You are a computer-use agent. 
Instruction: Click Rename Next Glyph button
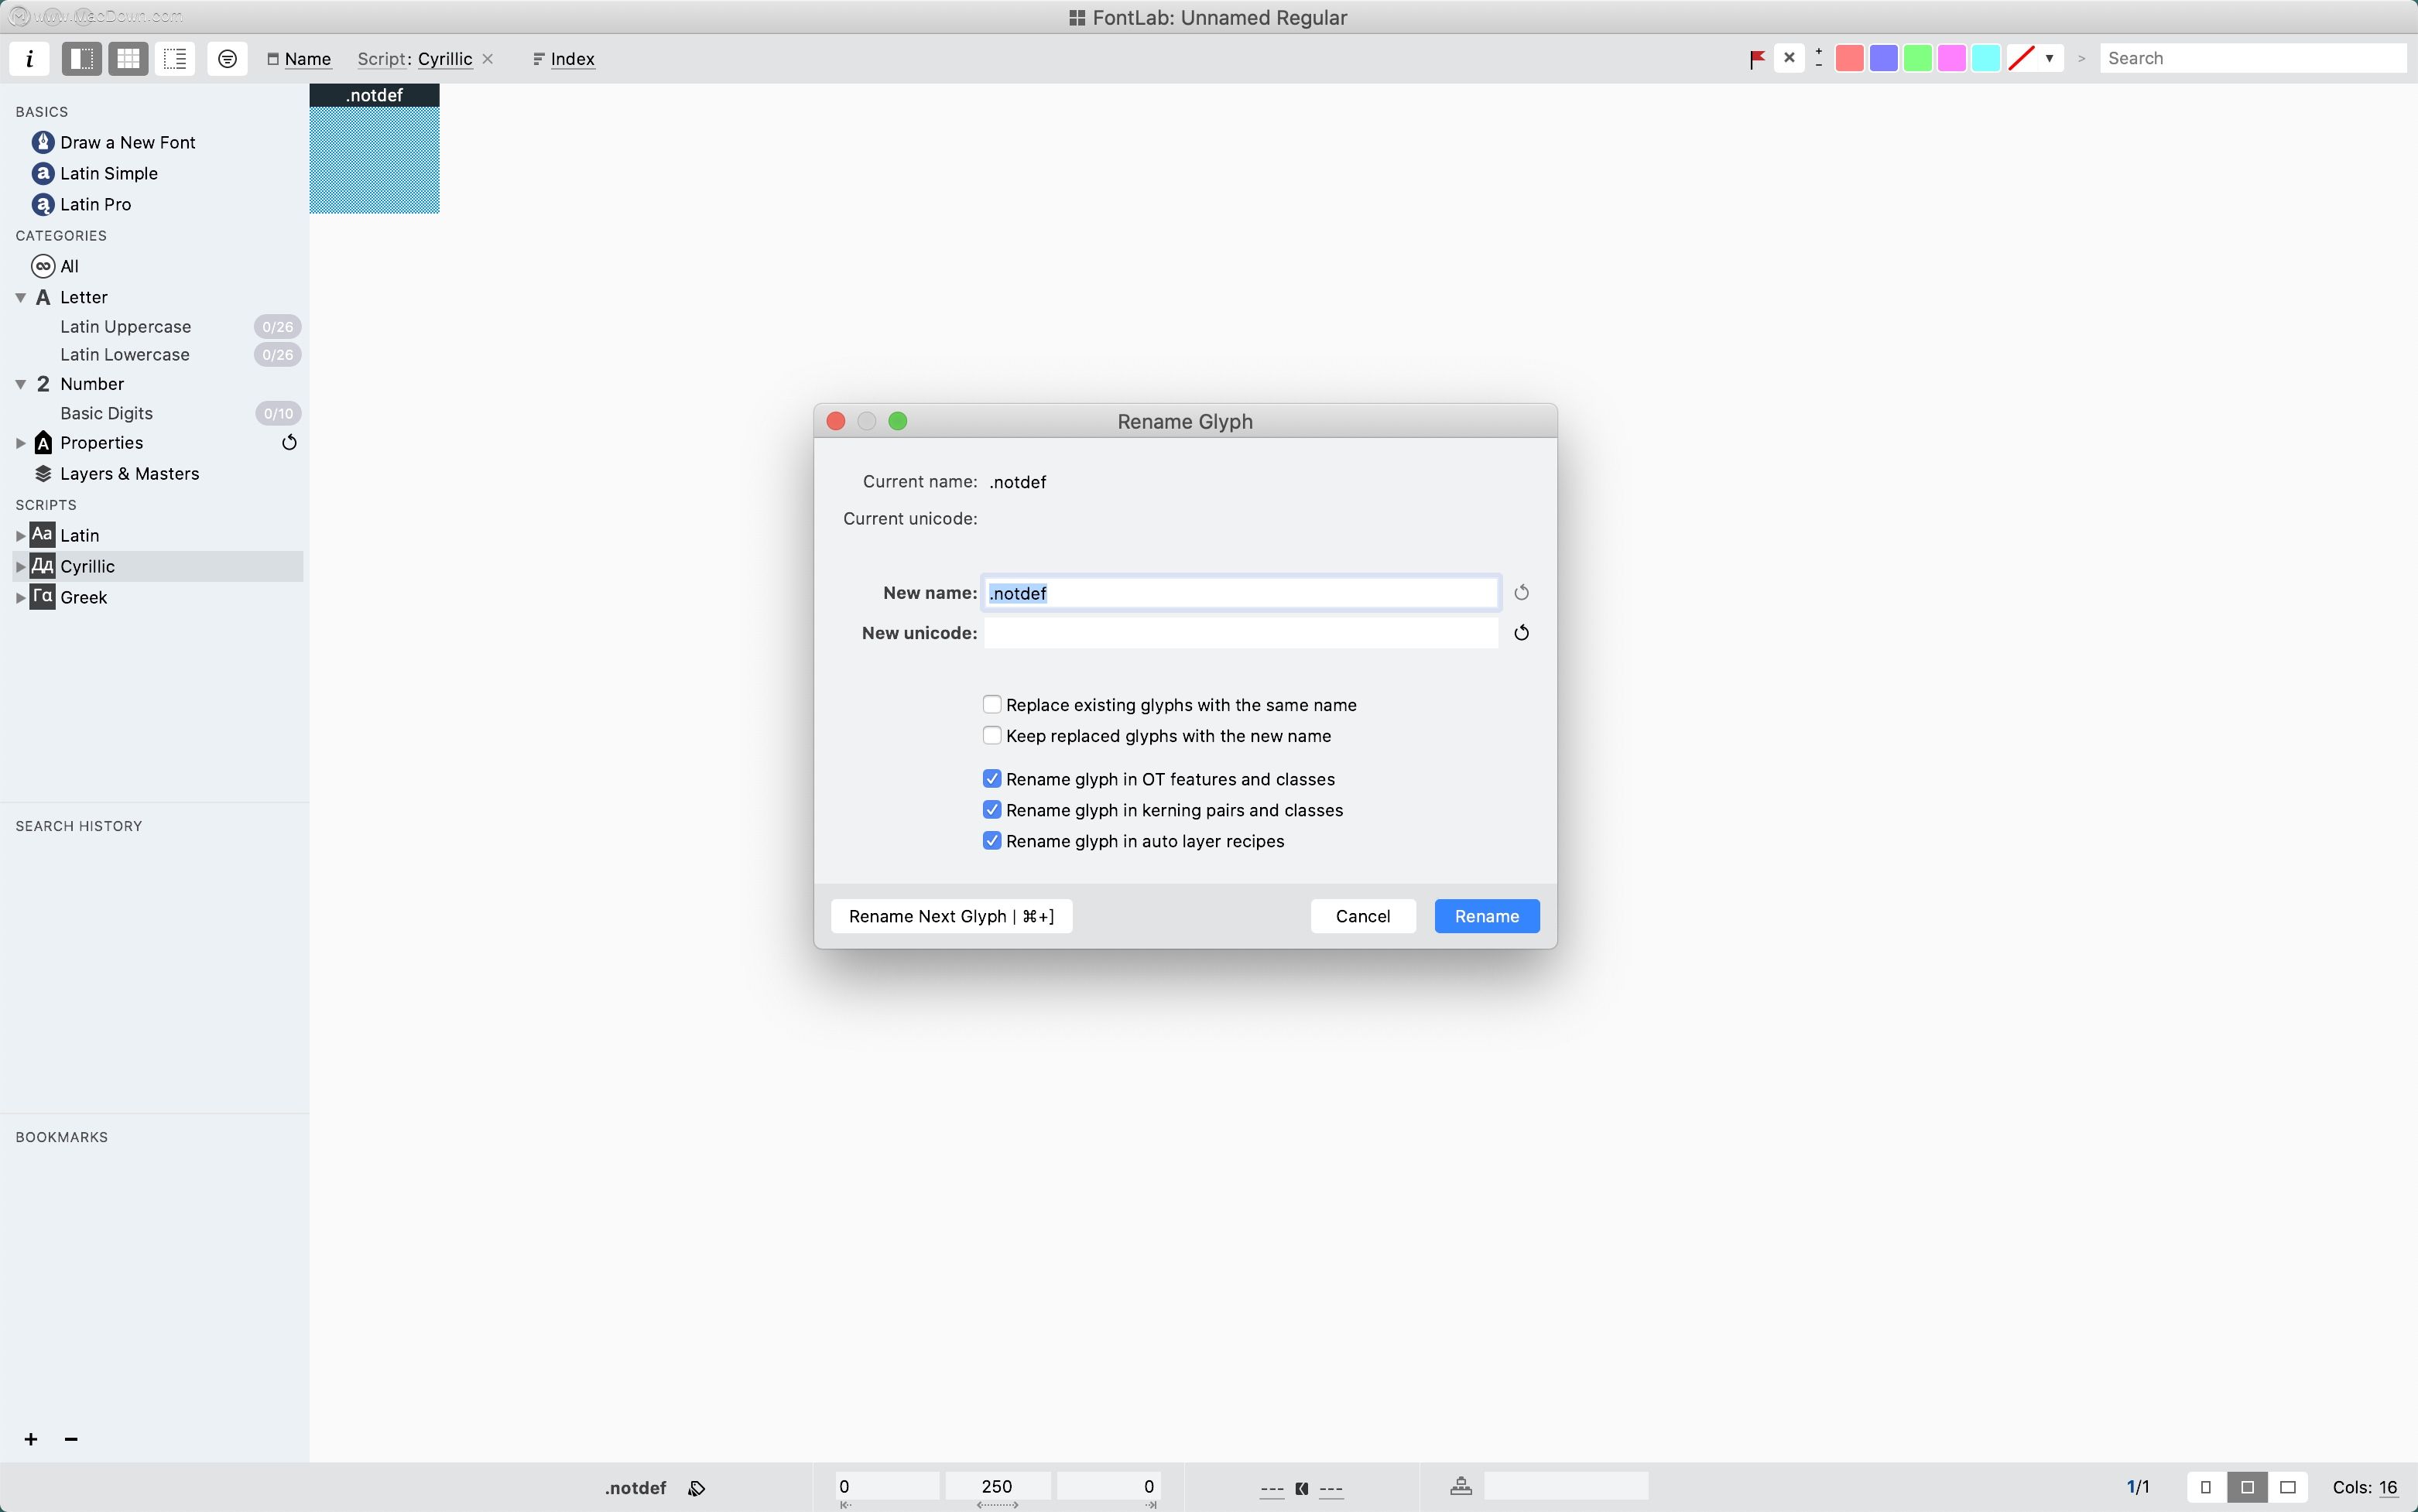click(x=951, y=916)
